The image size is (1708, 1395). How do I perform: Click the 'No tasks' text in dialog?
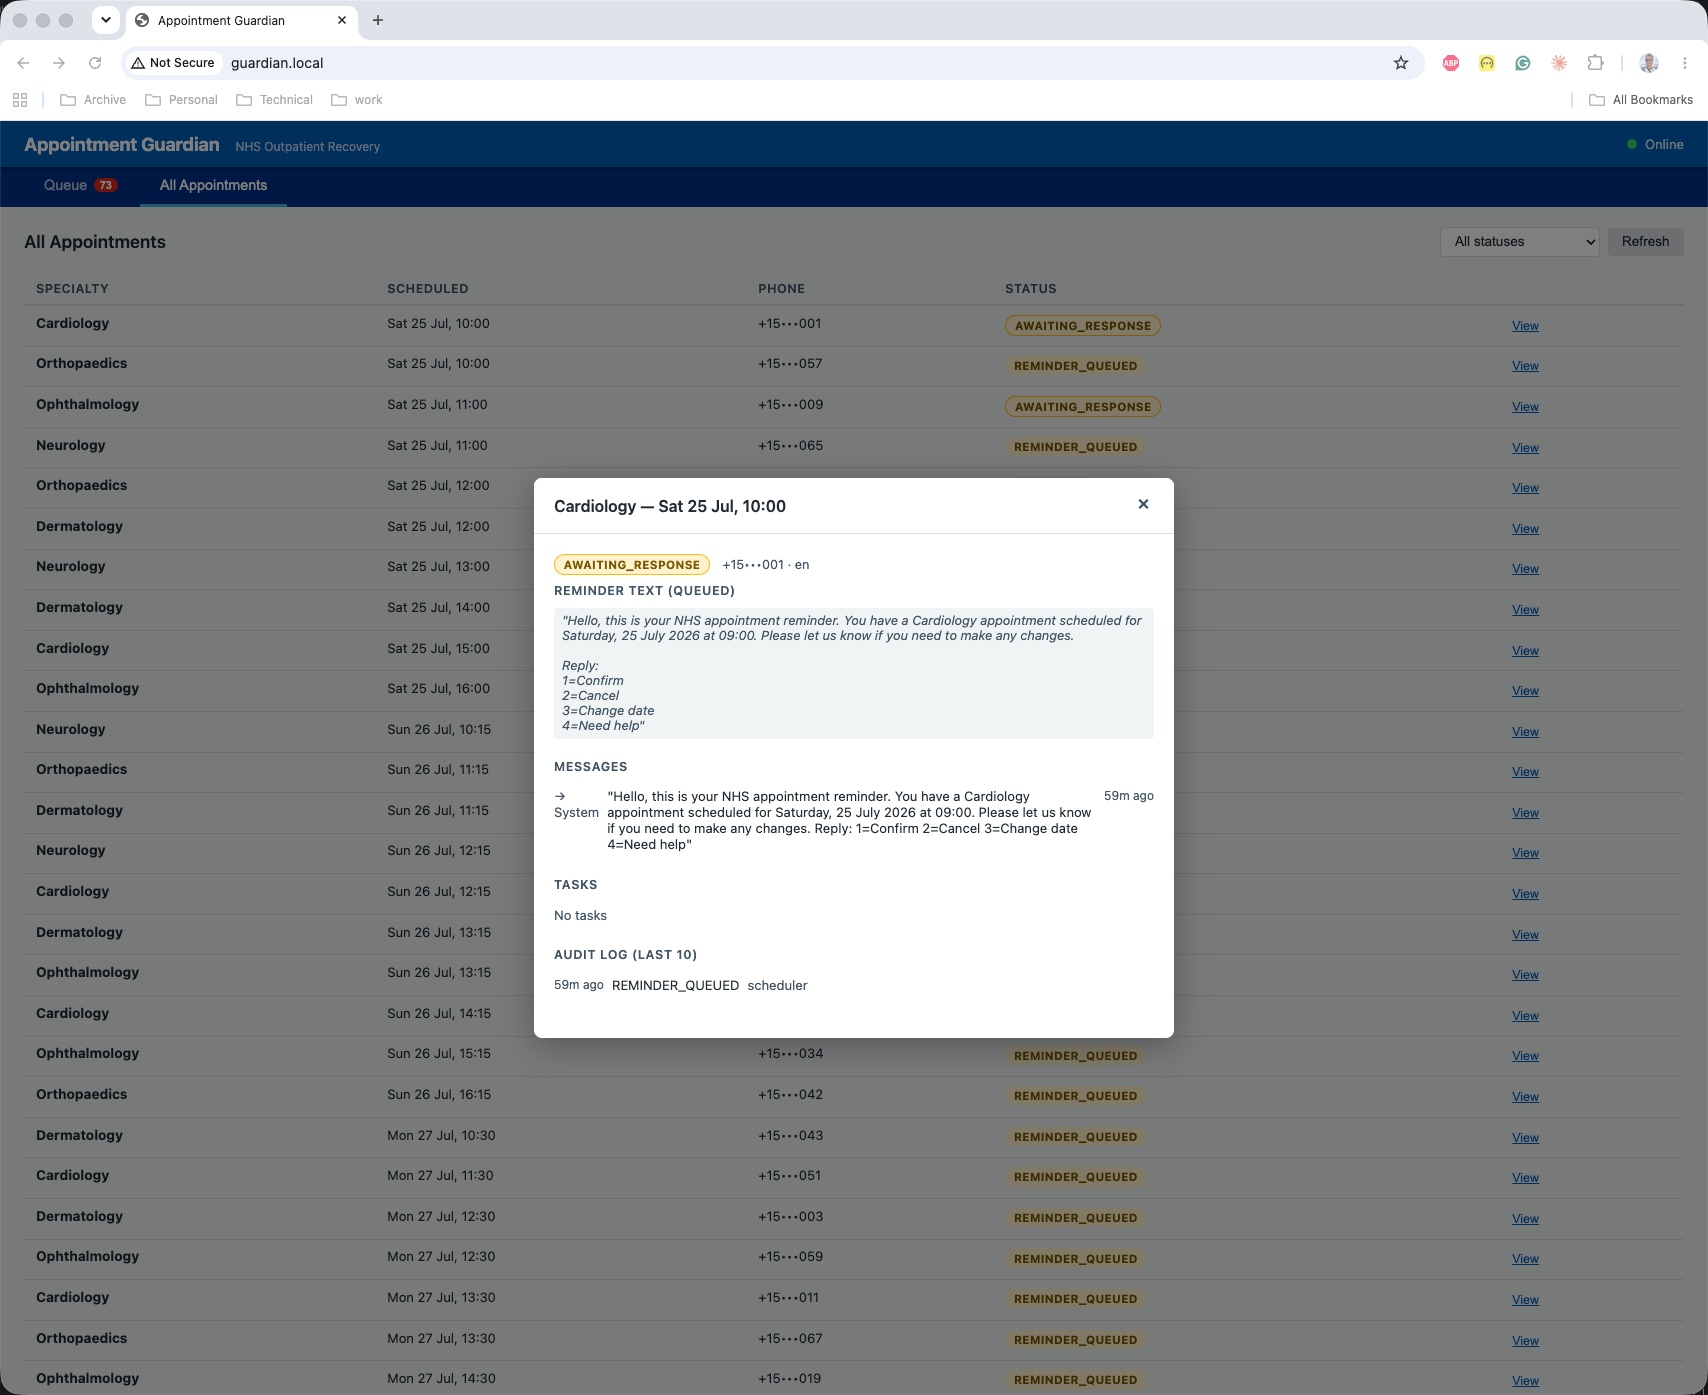(x=580, y=916)
